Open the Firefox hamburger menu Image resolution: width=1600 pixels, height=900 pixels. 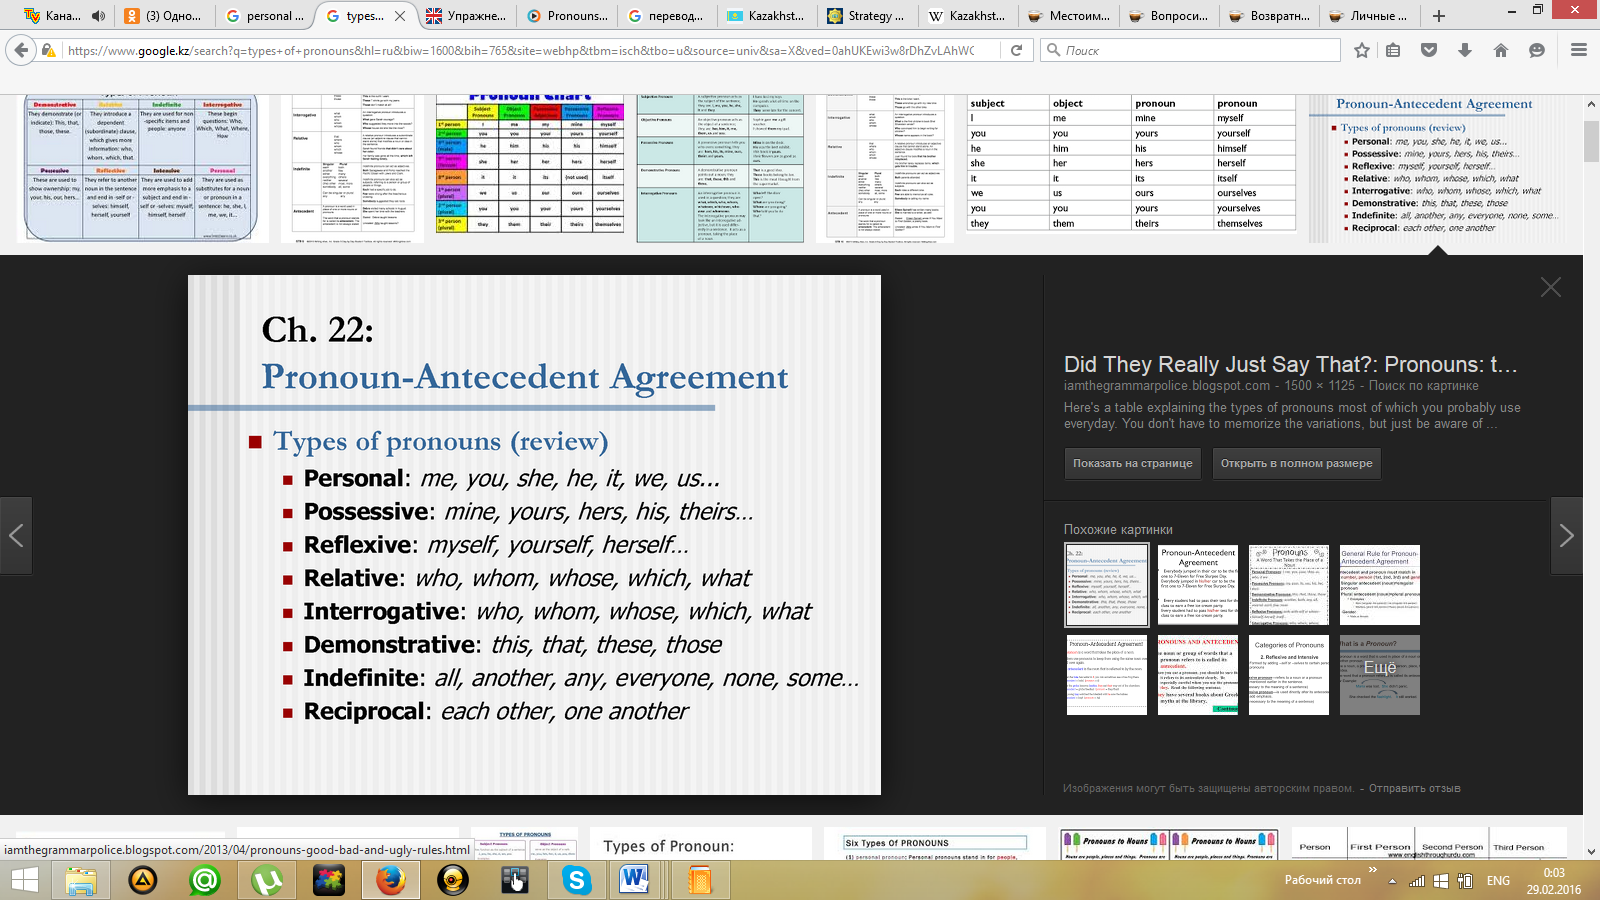click(1579, 50)
